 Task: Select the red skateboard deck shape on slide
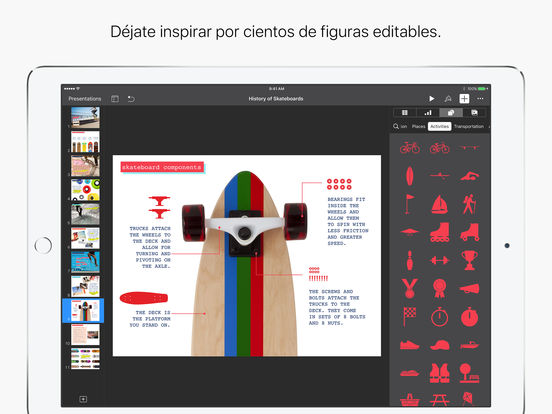point(144,298)
